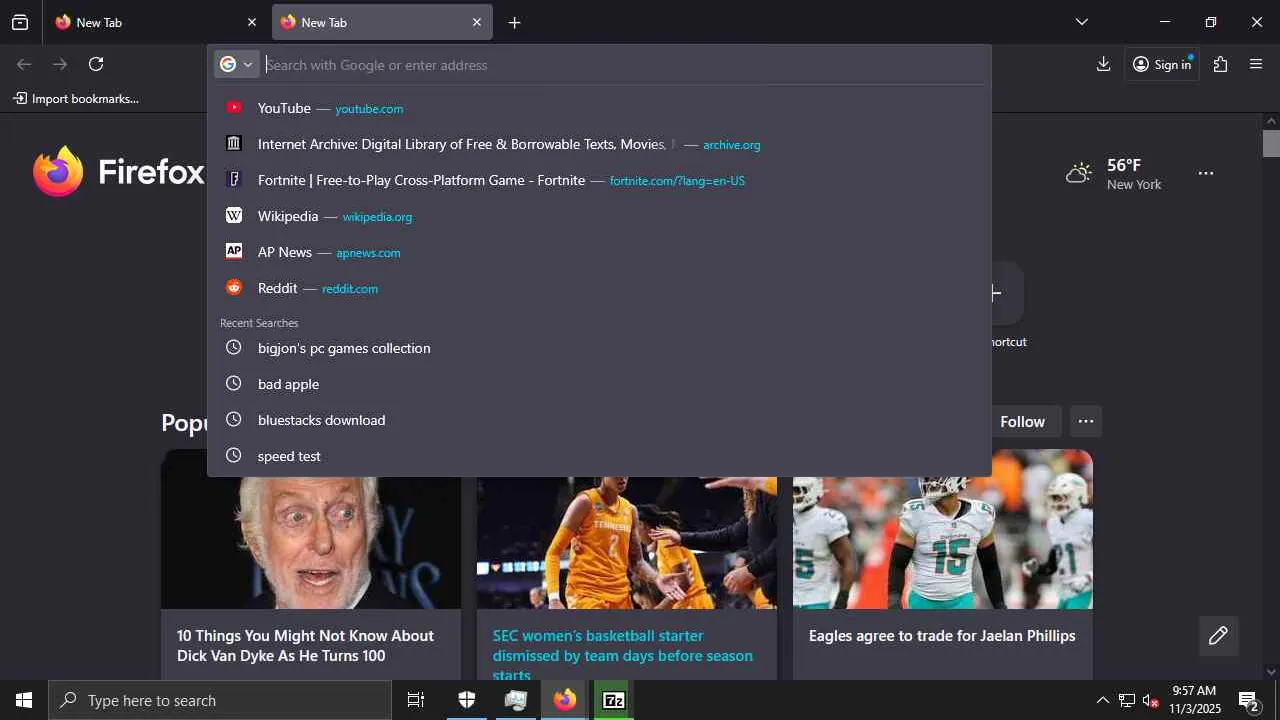This screenshot has height=720, width=1280.
Task: Select the Reddit suggestion
Action: [x=599, y=288]
